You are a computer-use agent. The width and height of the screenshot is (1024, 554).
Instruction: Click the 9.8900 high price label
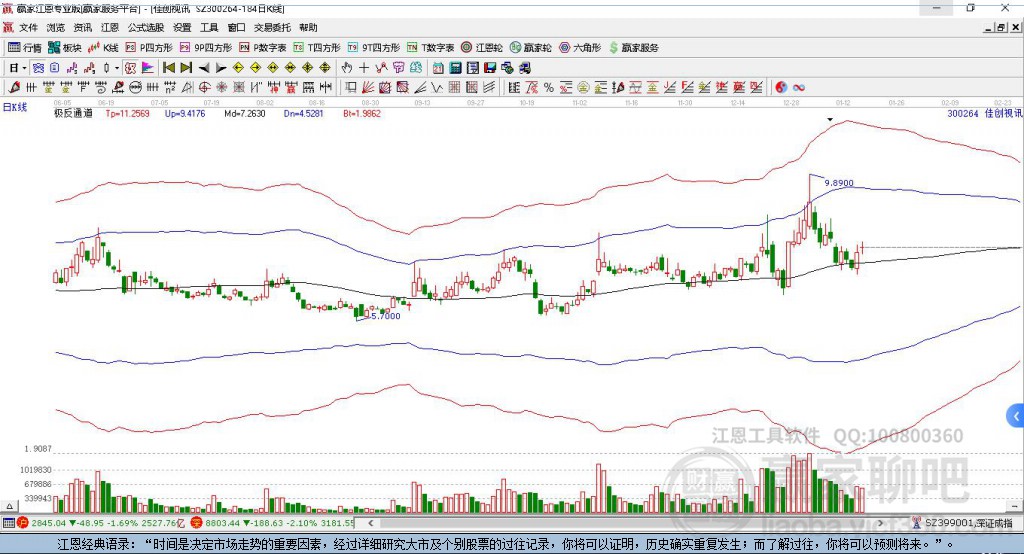click(x=839, y=183)
